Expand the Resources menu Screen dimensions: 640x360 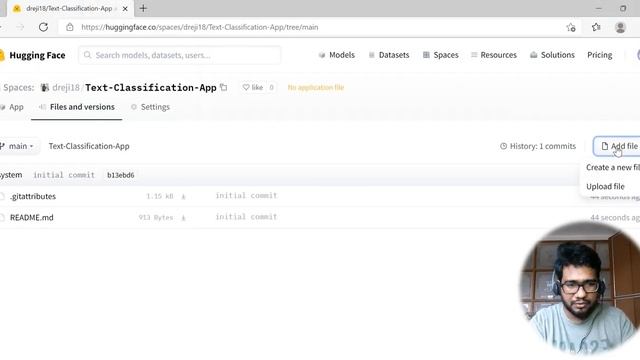[494, 55]
